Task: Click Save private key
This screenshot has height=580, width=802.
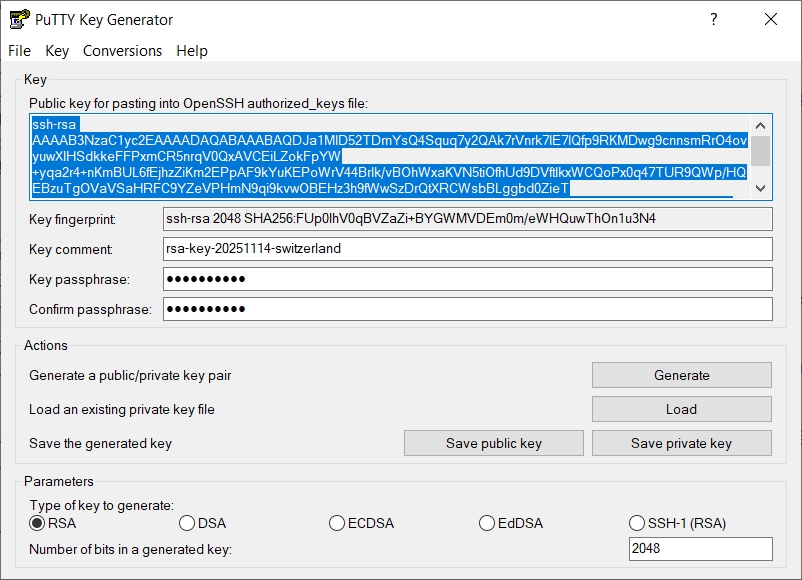Action: pyautogui.click(x=681, y=443)
